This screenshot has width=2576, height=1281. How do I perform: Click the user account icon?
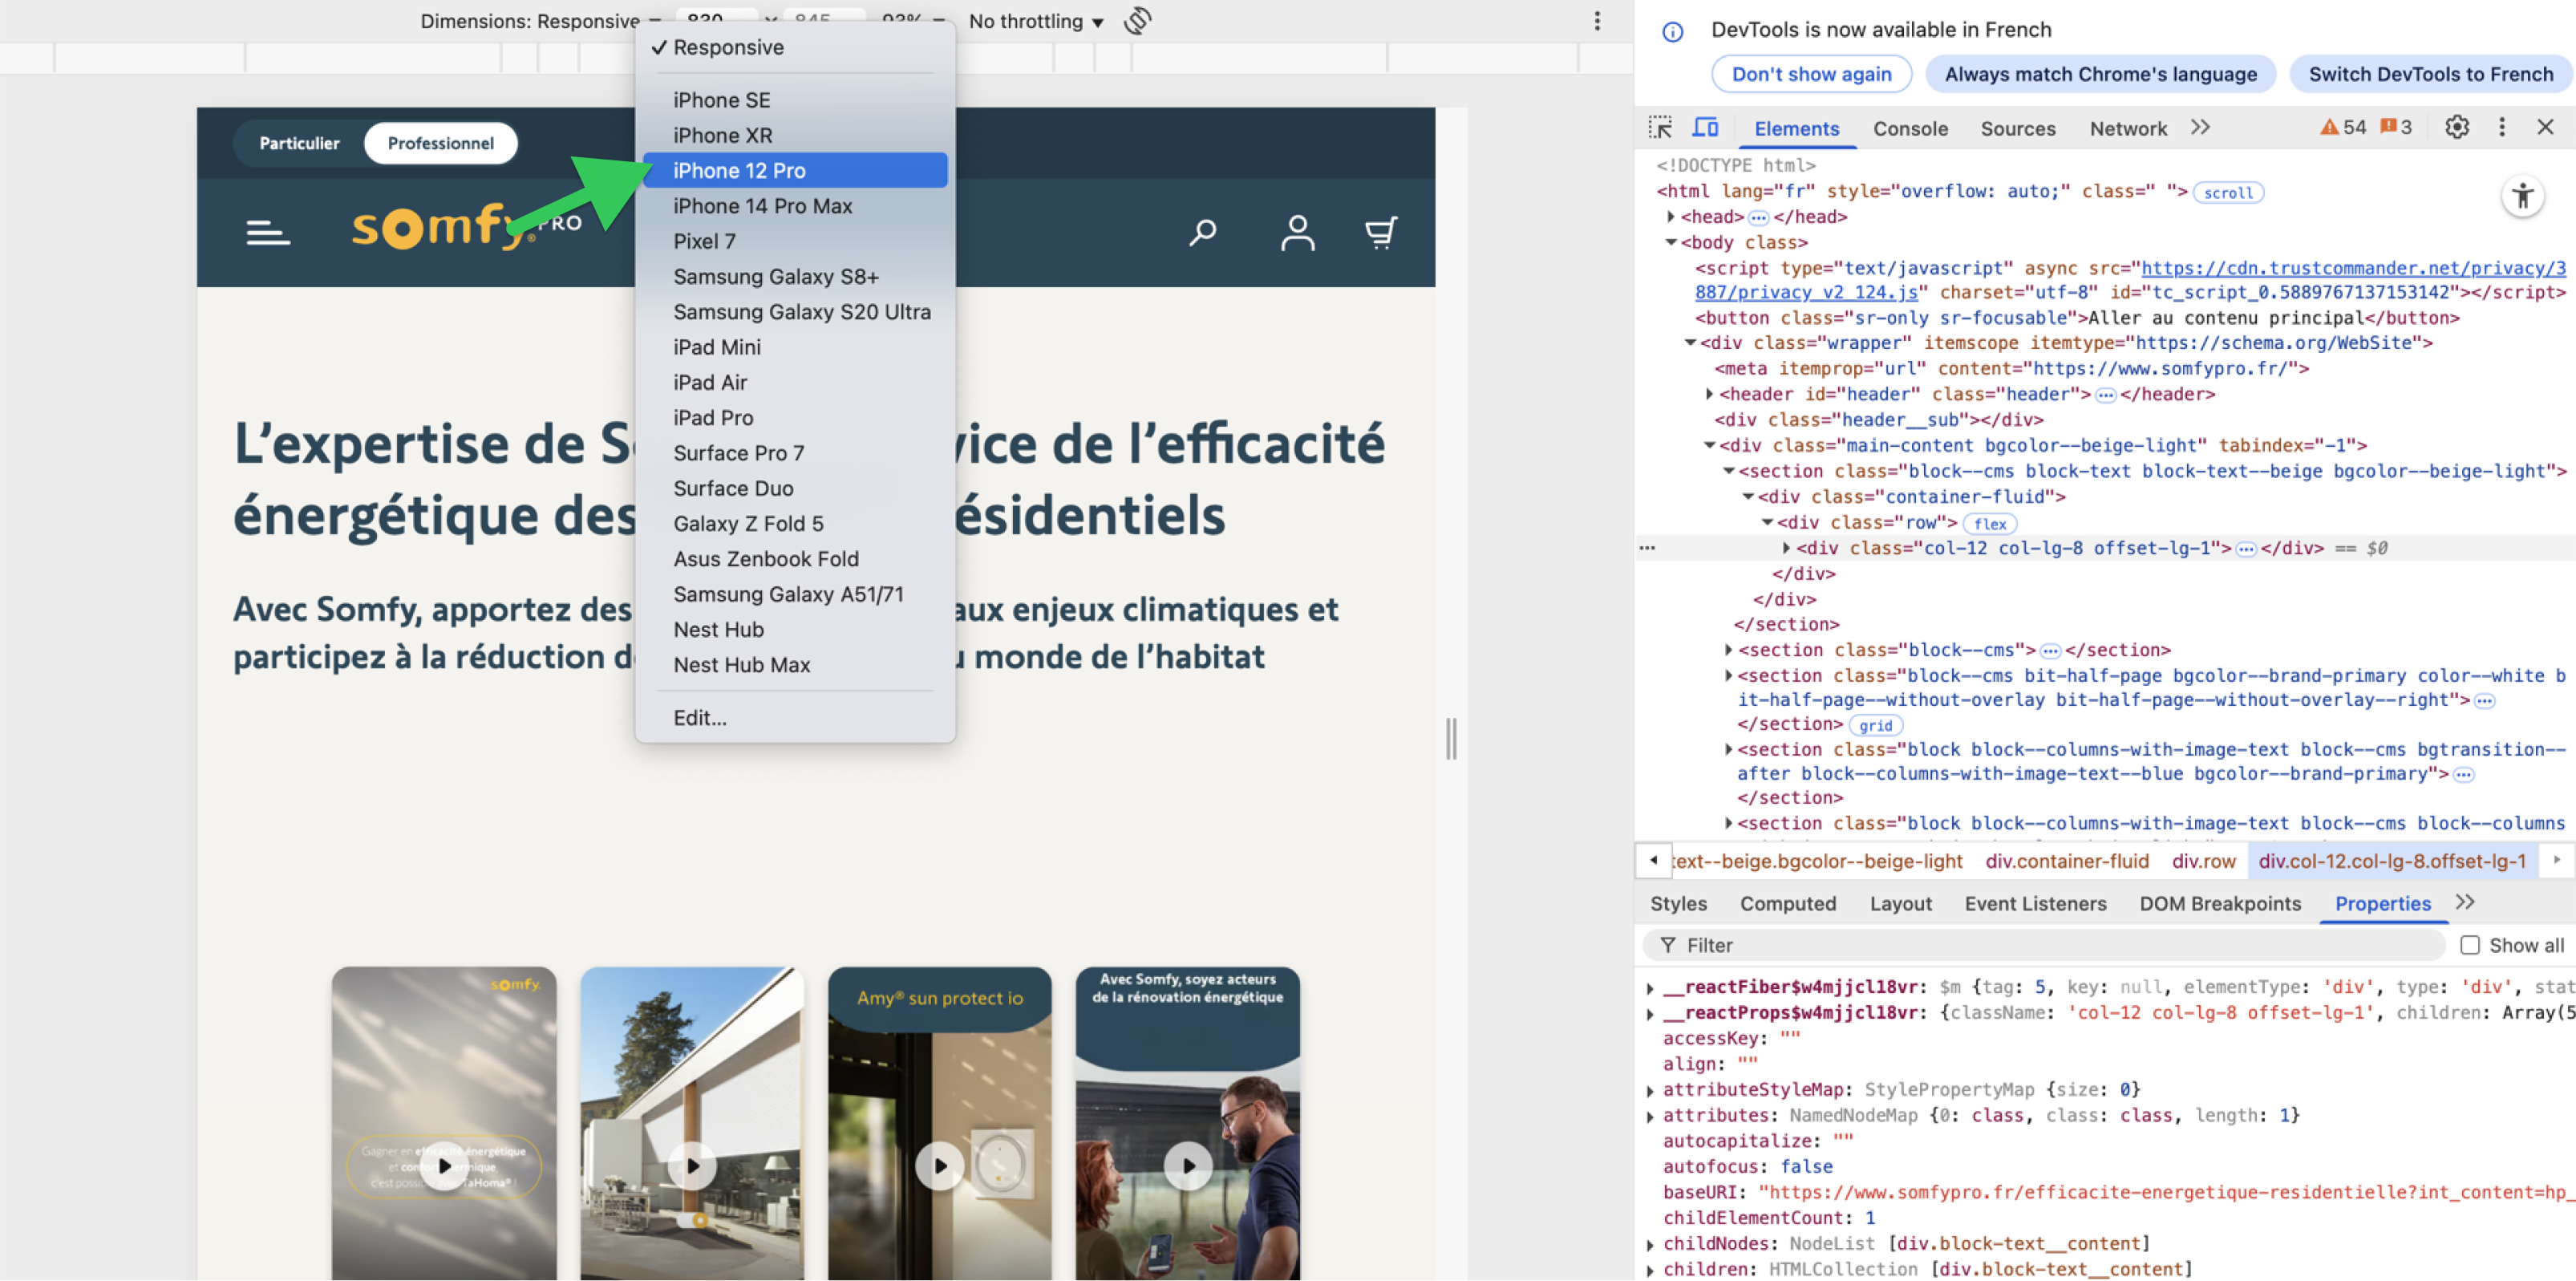[x=1297, y=233]
